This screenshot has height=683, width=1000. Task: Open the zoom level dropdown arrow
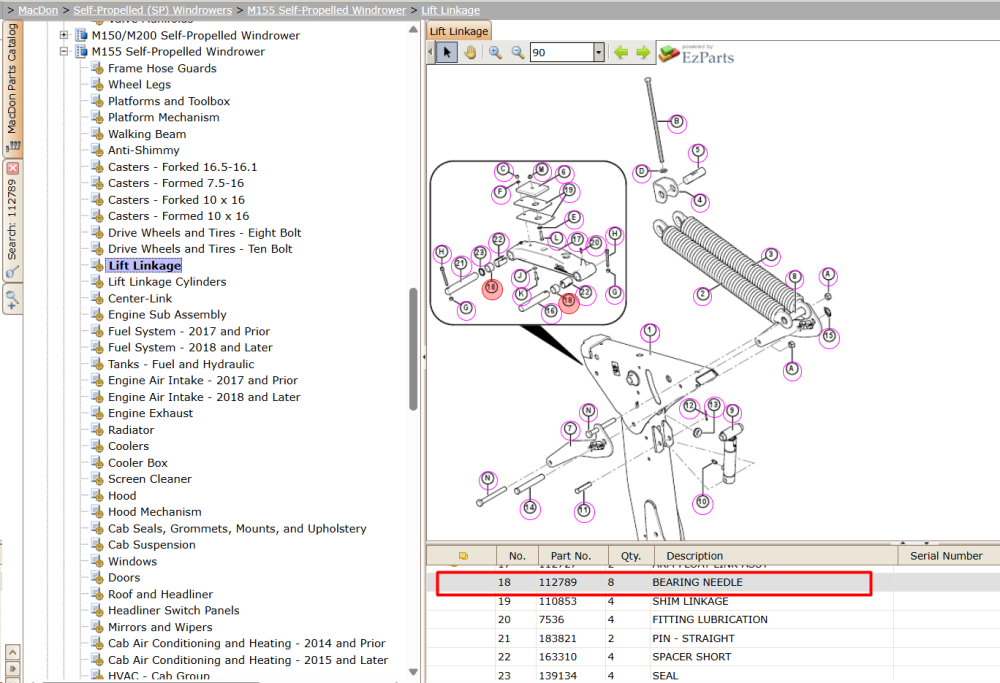coord(598,52)
